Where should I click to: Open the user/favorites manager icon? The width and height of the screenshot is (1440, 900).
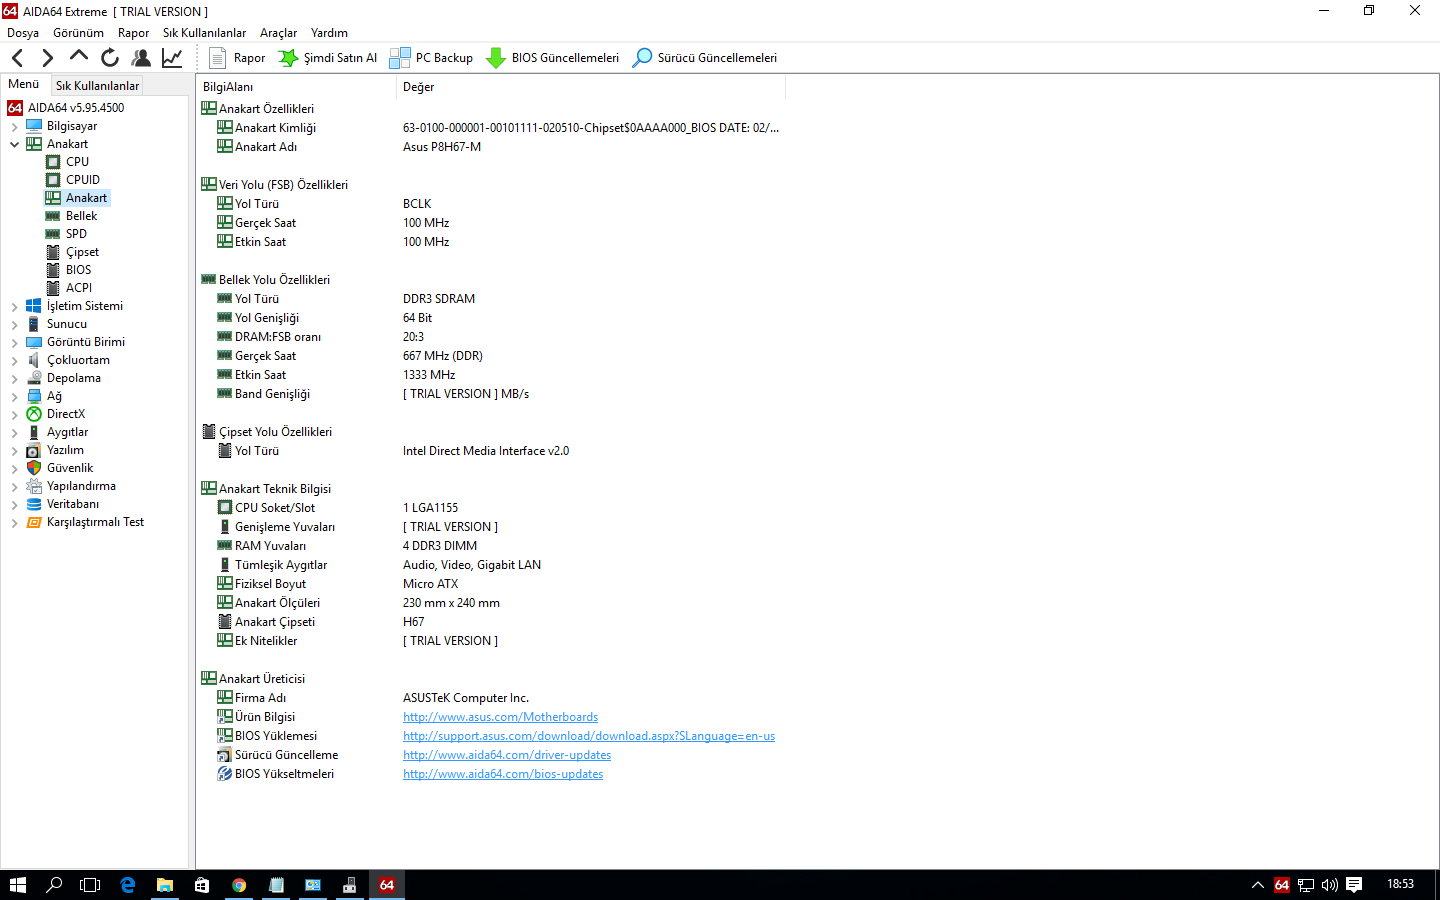(x=141, y=58)
